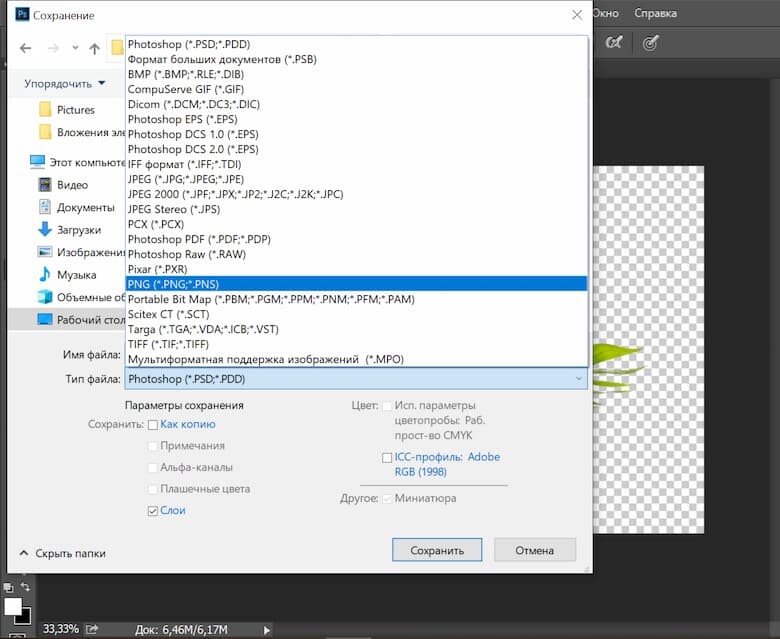Click the white foreground color swatch
This screenshot has height=639, width=780.
coord(13,607)
